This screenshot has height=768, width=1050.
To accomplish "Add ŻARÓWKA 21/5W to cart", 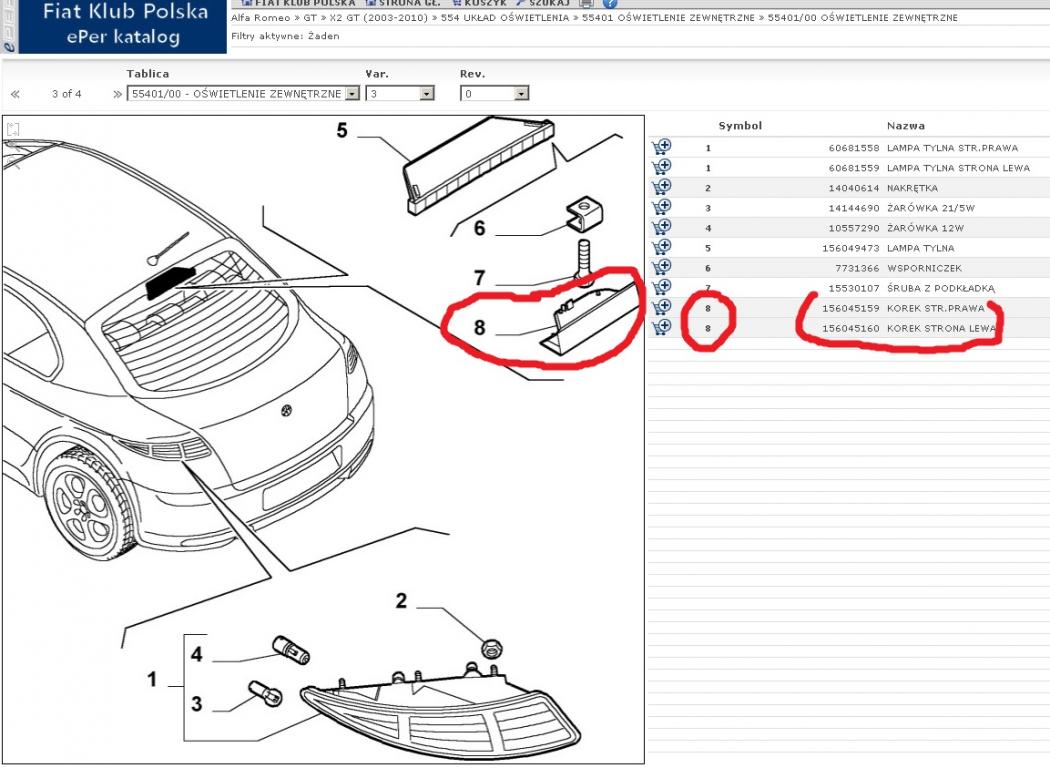I will point(661,207).
